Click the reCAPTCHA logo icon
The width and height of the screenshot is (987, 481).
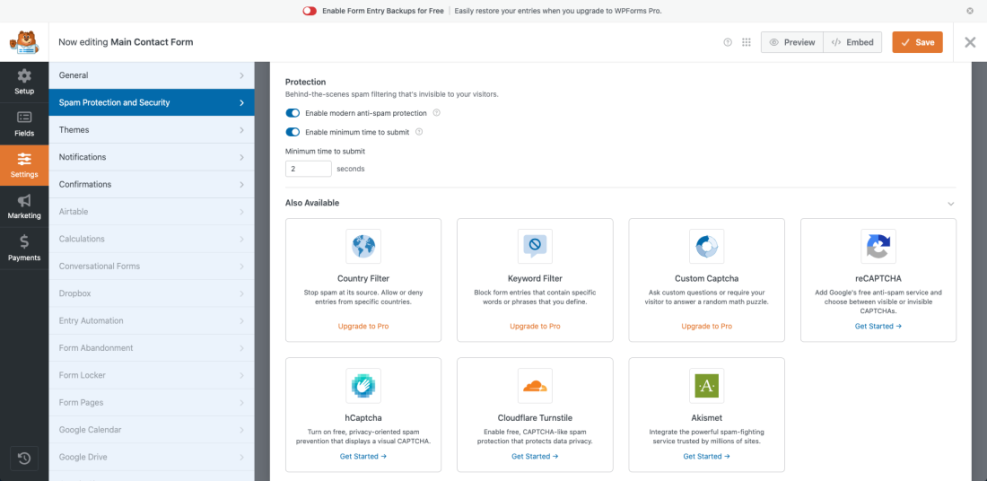pyautogui.click(x=878, y=246)
